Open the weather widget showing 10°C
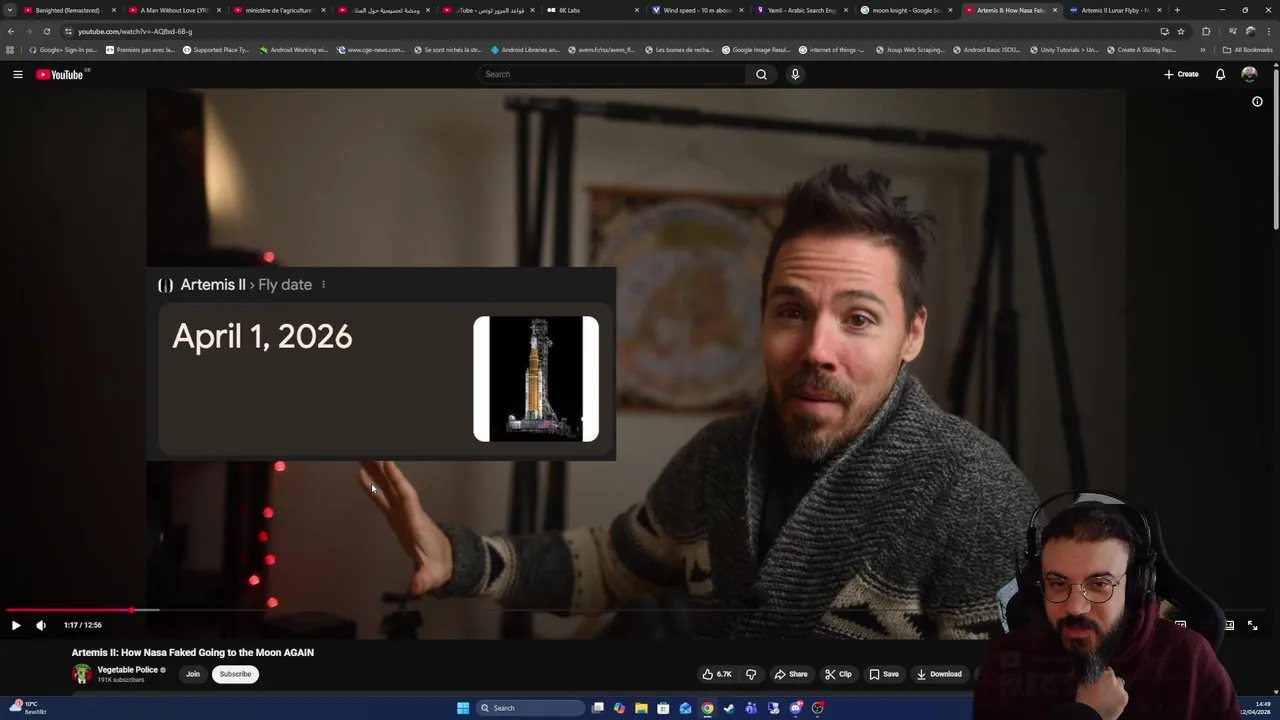Screen dimensions: 1280x720 [x=28, y=708]
